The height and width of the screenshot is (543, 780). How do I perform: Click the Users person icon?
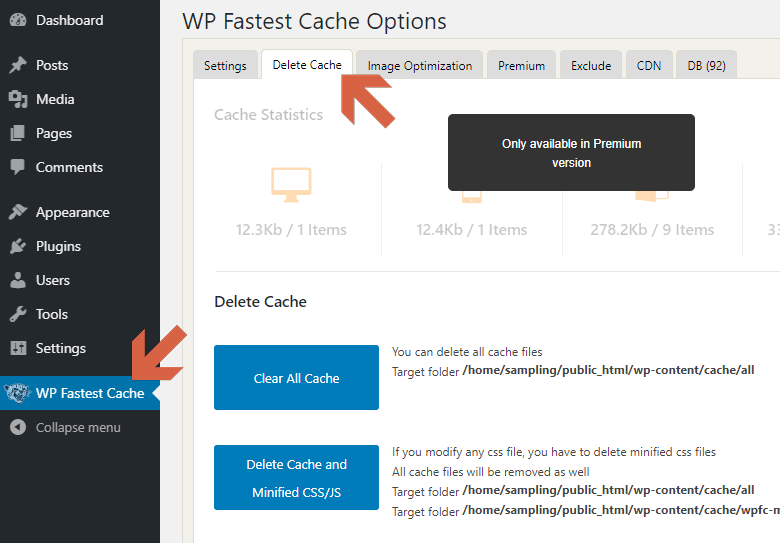18,280
